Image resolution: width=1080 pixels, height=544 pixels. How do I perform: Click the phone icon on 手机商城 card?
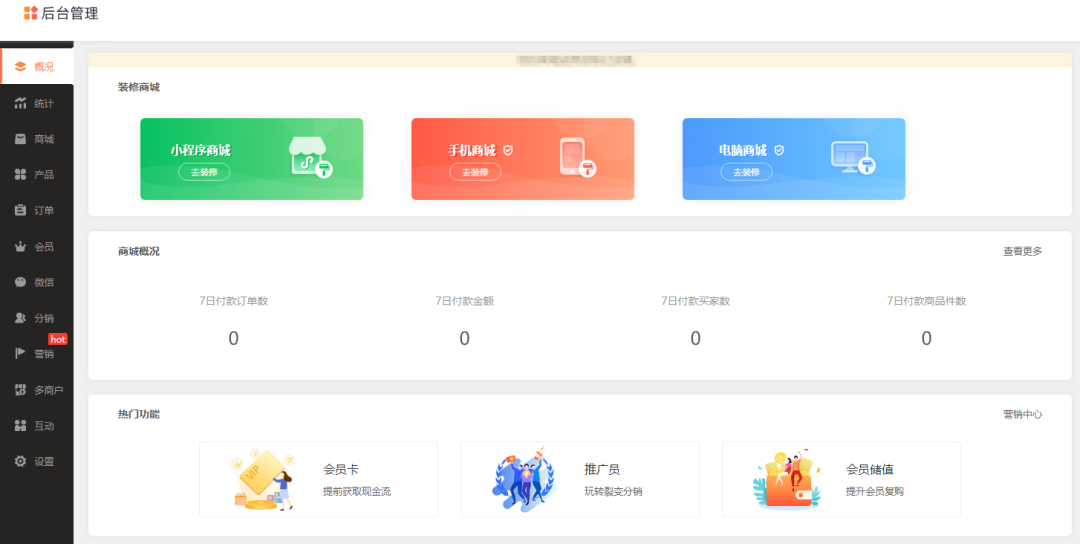point(577,157)
